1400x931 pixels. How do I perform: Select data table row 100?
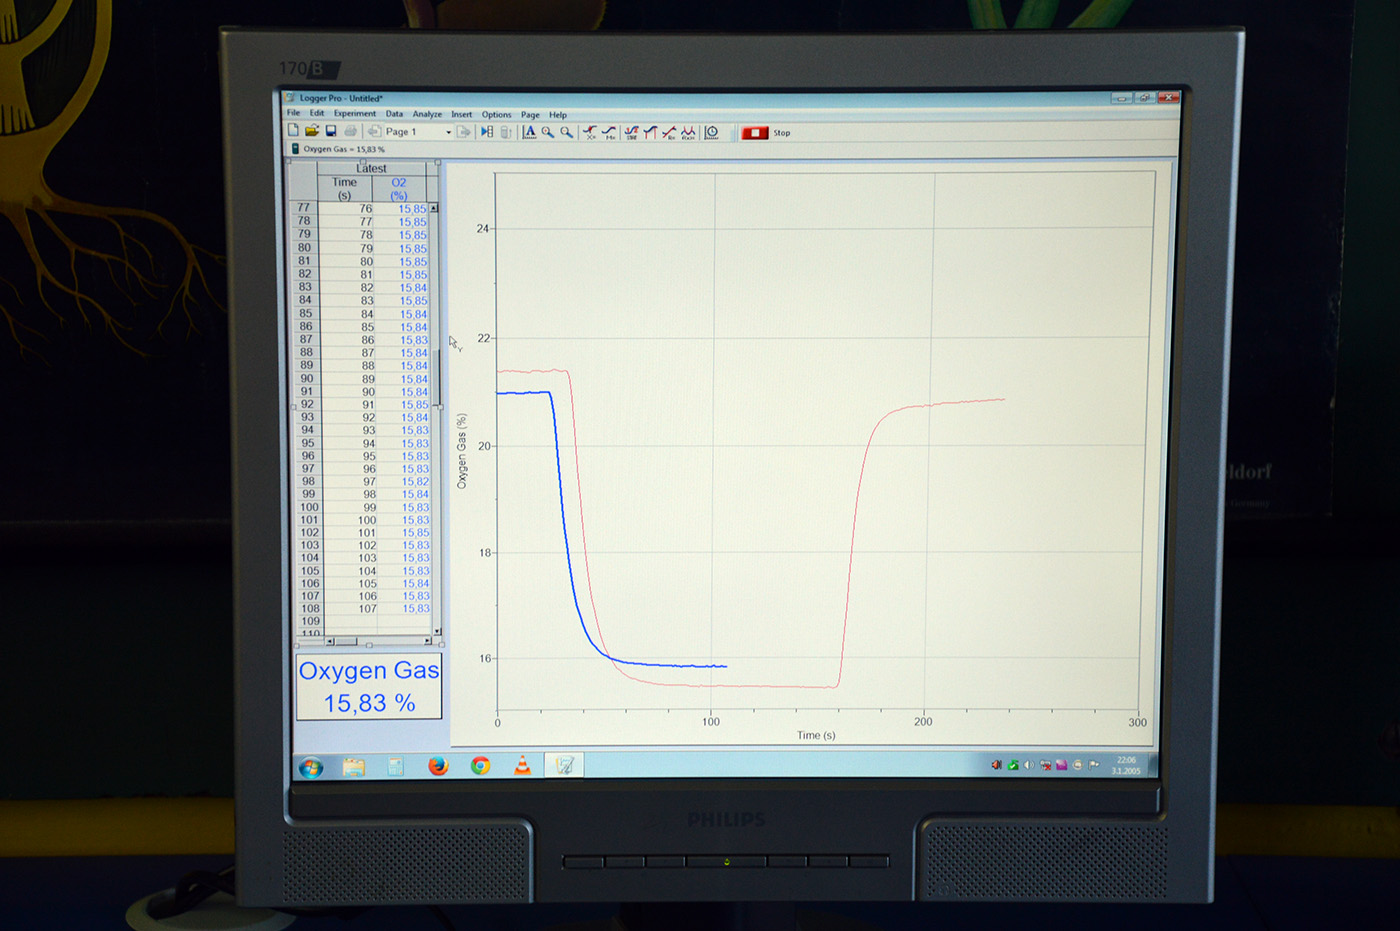click(309, 507)
